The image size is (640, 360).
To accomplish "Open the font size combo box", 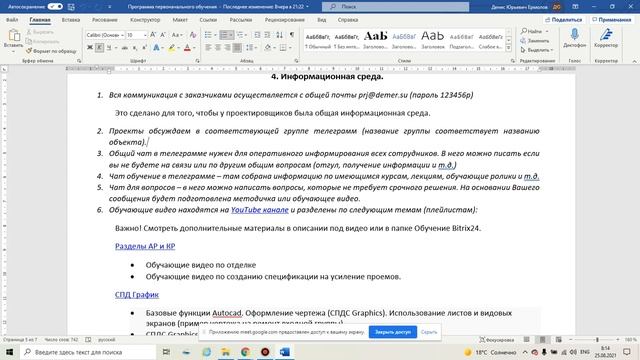I will (136, 35).
